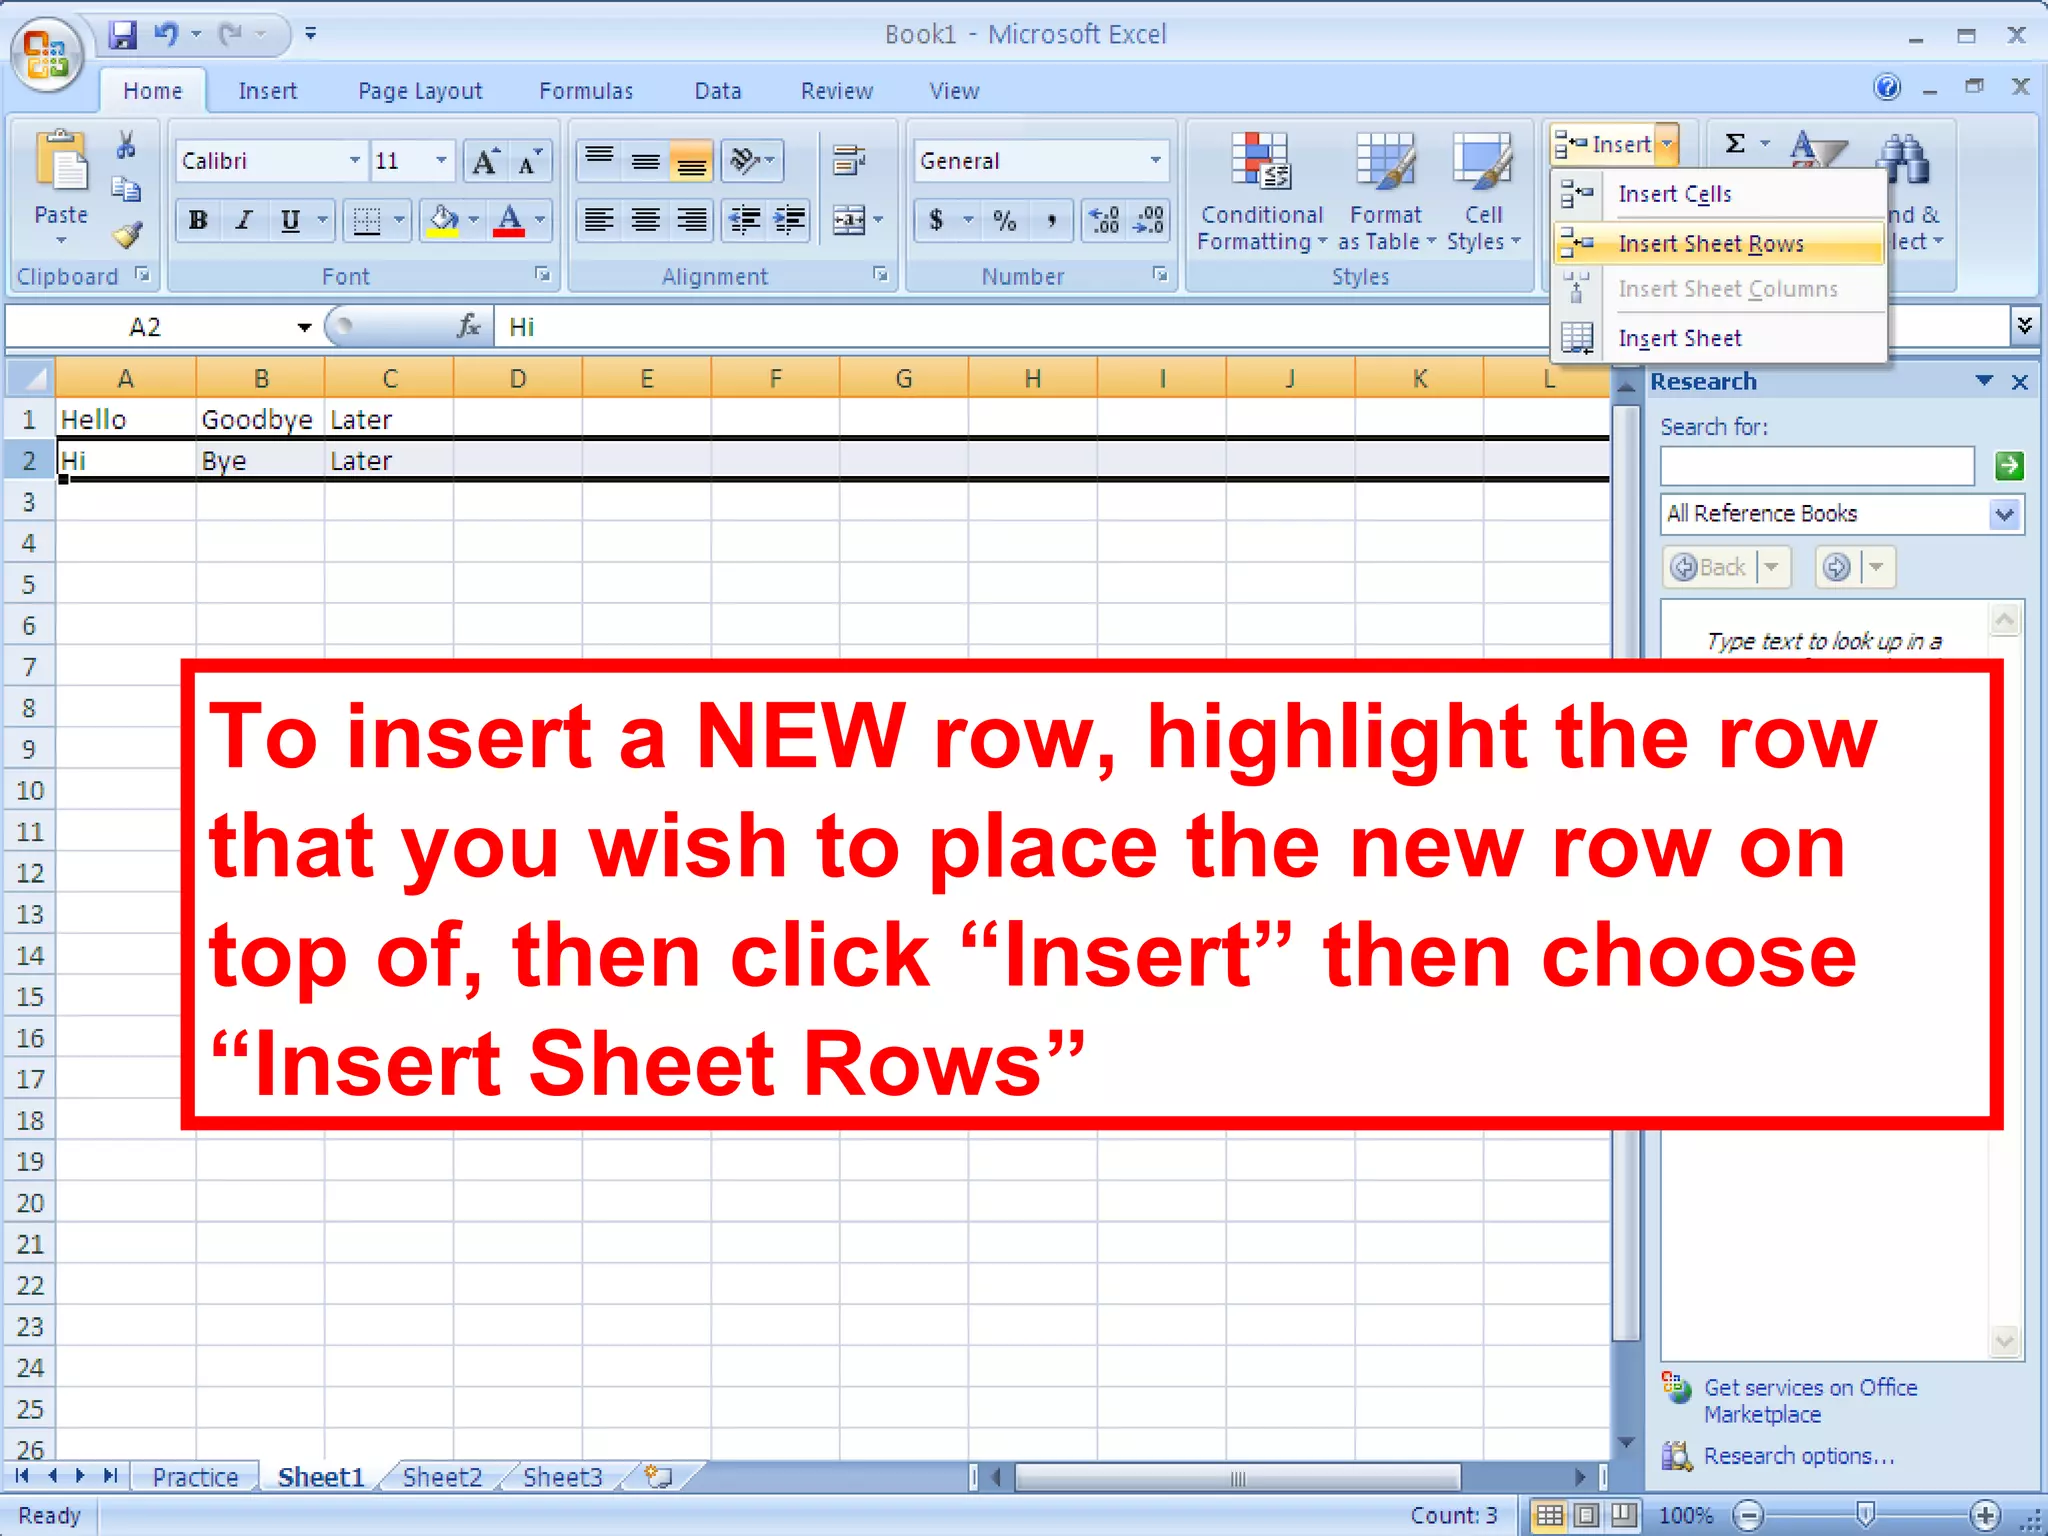
Task: Click Merge and Center icon
Action: [849, 220]
